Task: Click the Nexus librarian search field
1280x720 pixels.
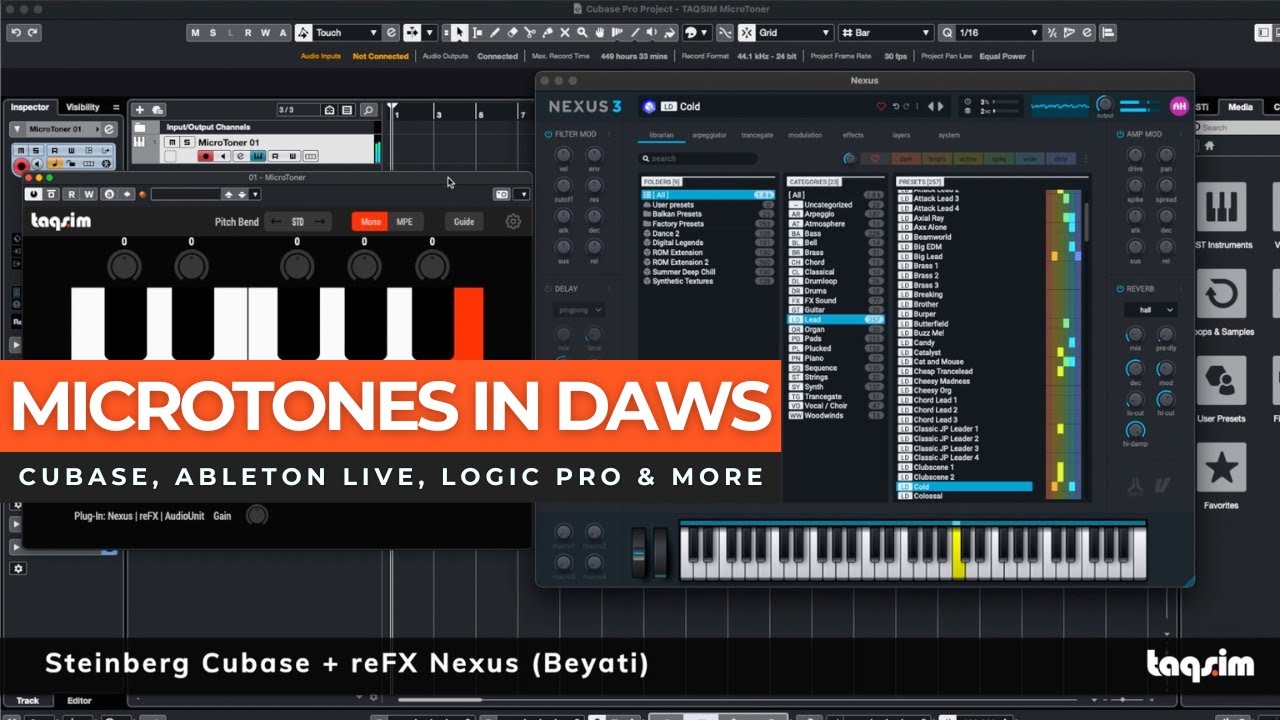Action: tap(699, 158)
